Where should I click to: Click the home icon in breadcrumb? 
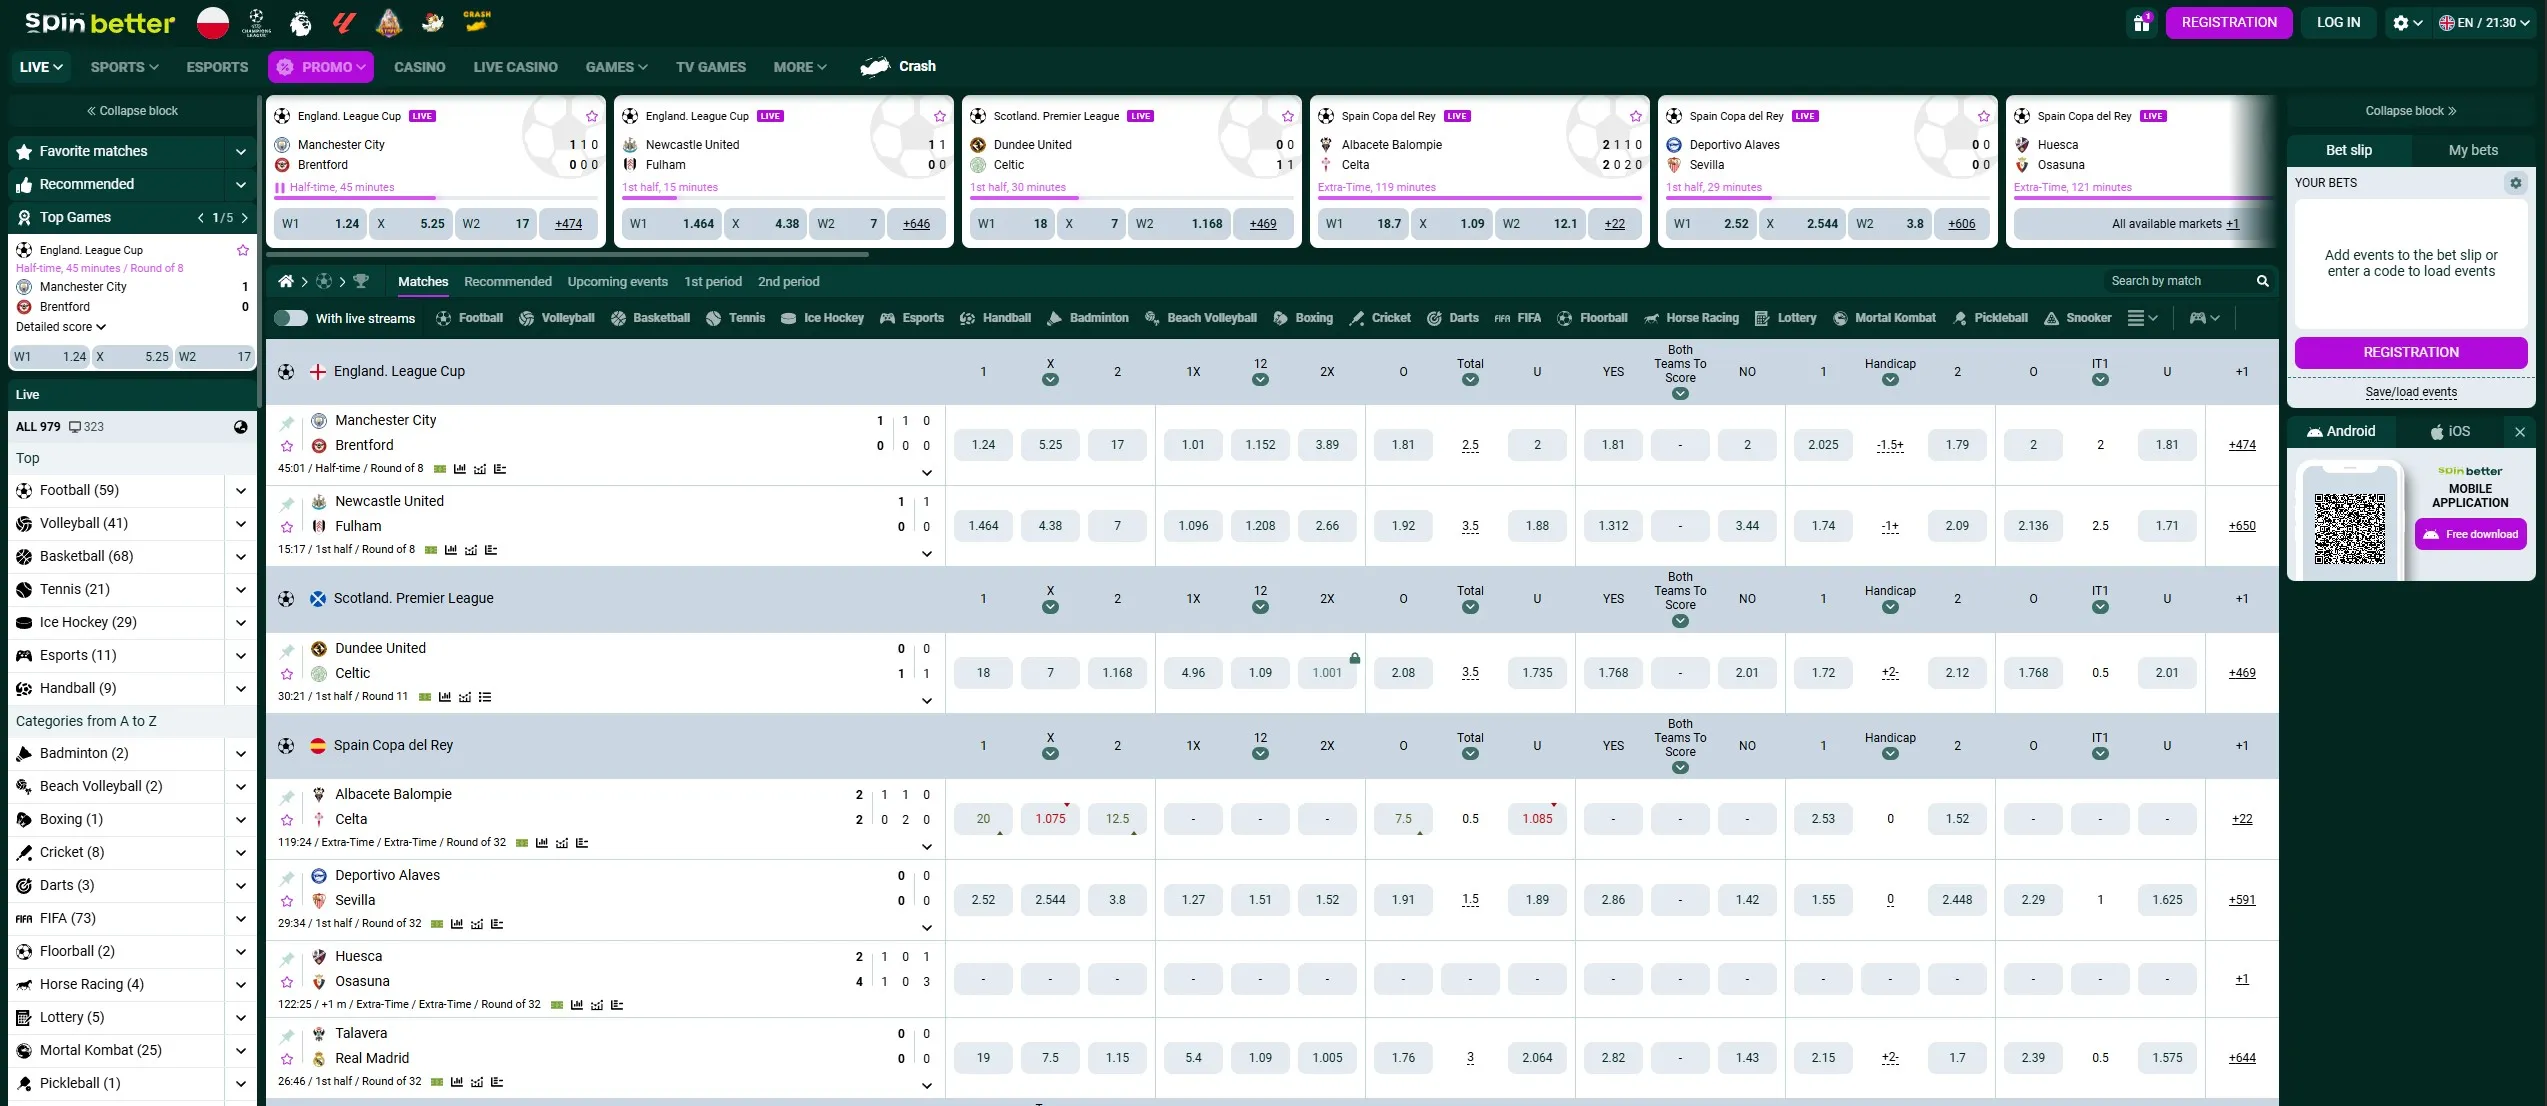pos(286,282)
